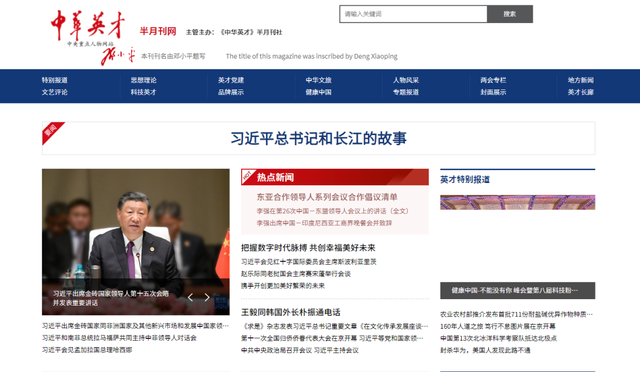
Task: Click the 半月刊网 red title text
Action: click(158, 31)
